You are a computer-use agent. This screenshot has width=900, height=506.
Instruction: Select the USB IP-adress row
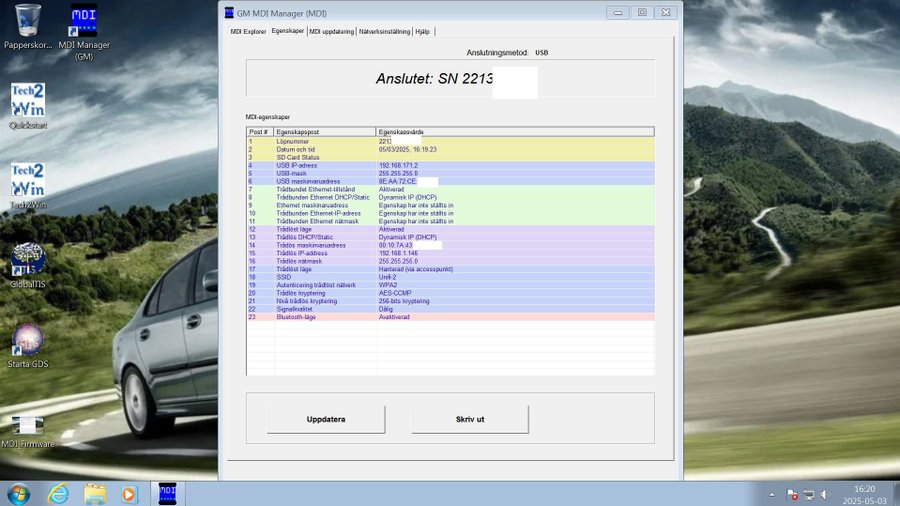pyautogui.click(x=451, y=165)
